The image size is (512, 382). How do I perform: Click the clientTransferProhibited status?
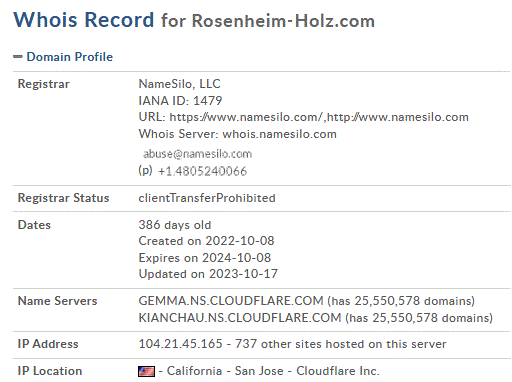point(207,198)
